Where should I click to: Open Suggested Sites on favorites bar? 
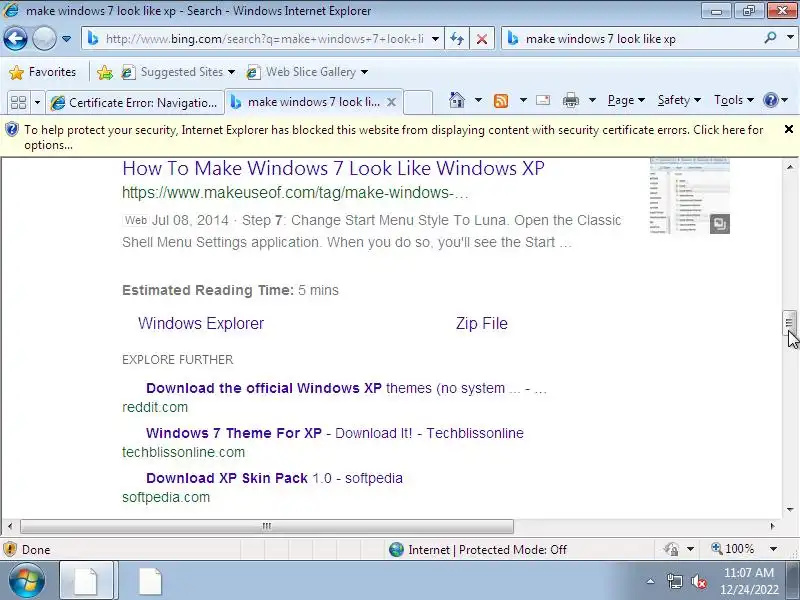pos(178,72)
